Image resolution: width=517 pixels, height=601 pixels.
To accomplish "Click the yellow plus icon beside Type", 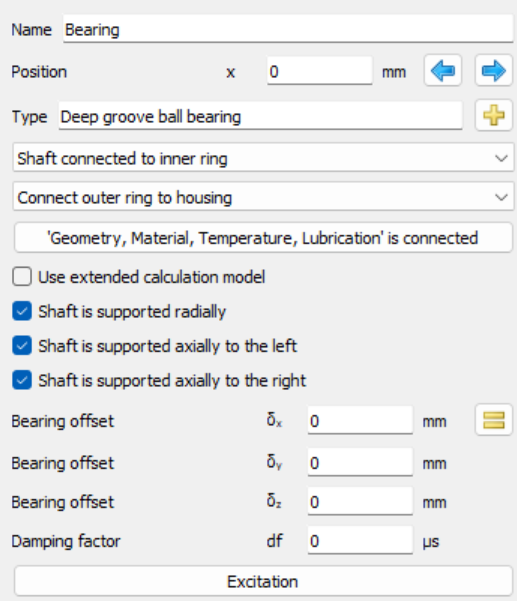I will 494,115.
